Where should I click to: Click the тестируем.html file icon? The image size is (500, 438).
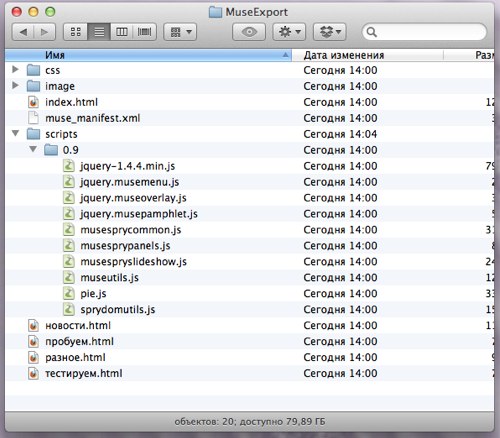tap(33, 373)
